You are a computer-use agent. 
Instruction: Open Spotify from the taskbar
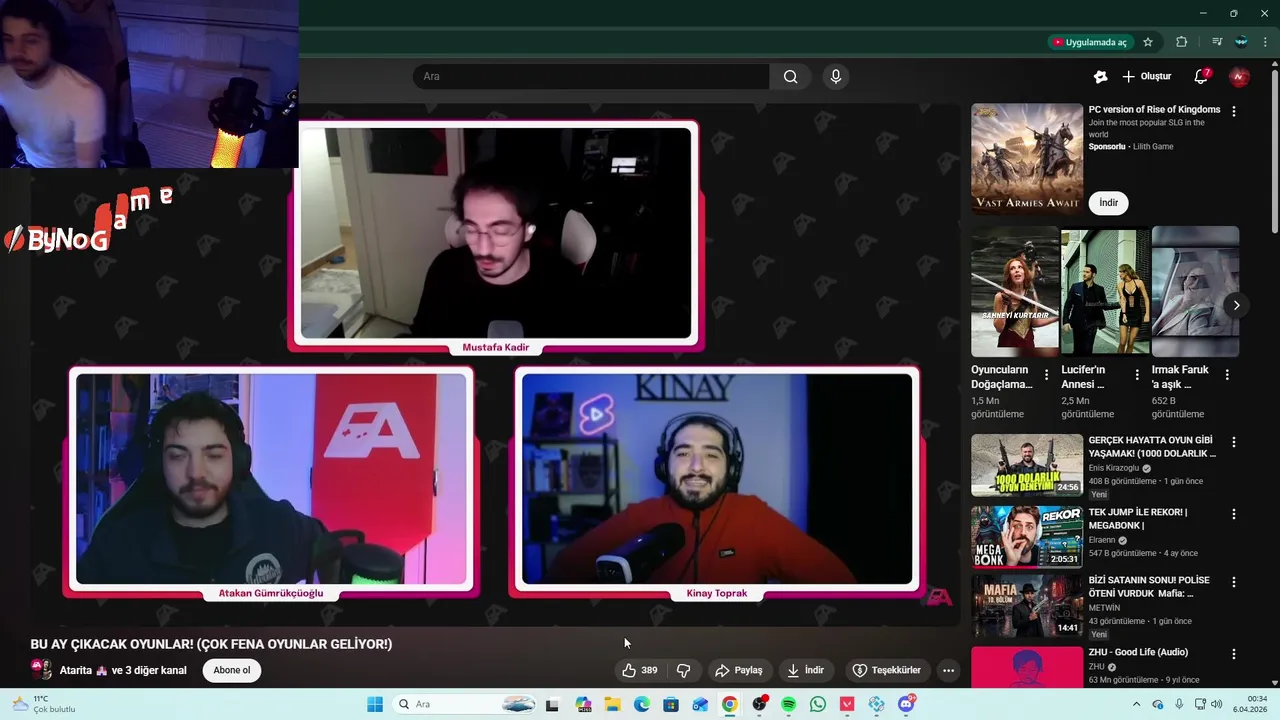click(788, 704)
